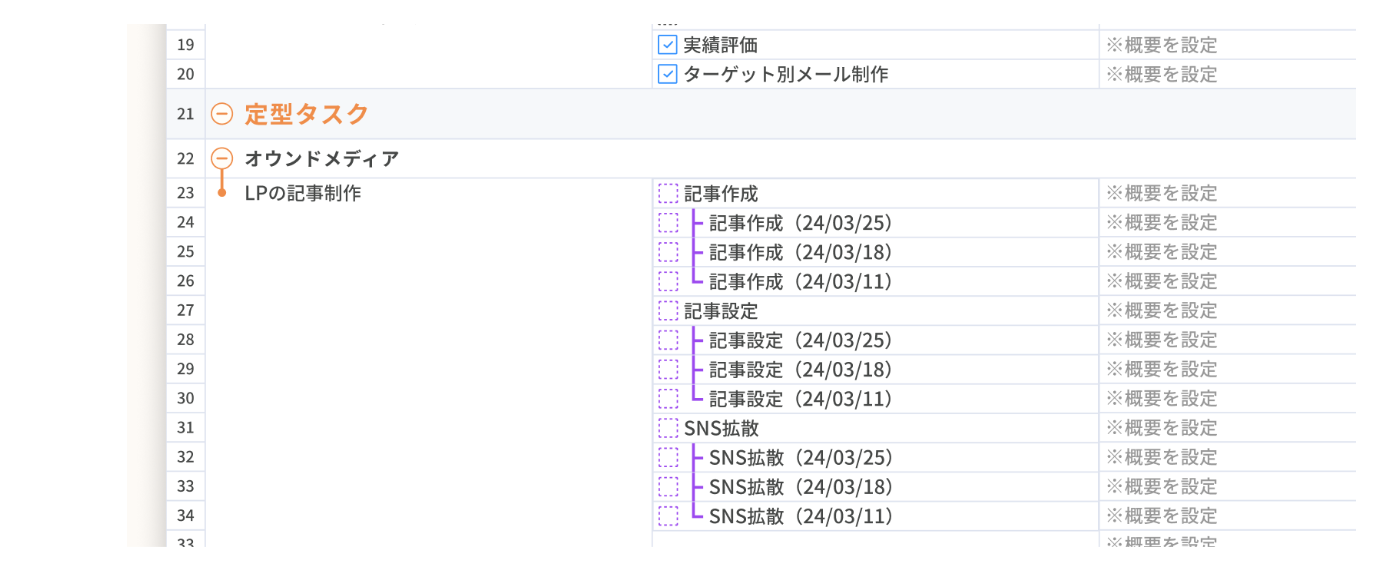Click the orange node dot beside LPの記事制作
Screen dimensions: 1378x564
tap(222, 193)
